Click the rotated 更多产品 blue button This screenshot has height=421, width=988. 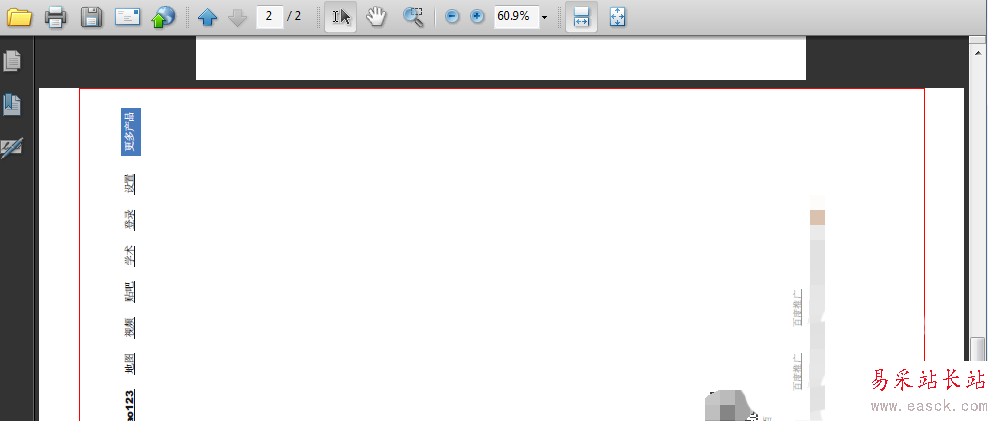pos(130,132)
